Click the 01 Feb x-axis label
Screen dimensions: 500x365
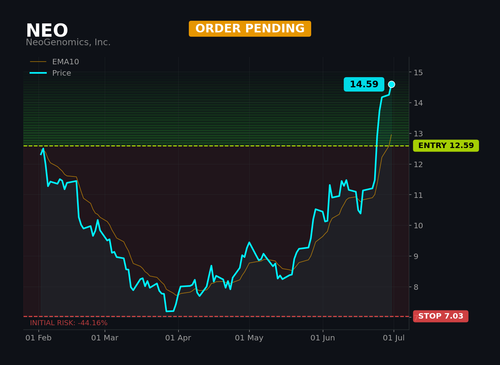38,338
